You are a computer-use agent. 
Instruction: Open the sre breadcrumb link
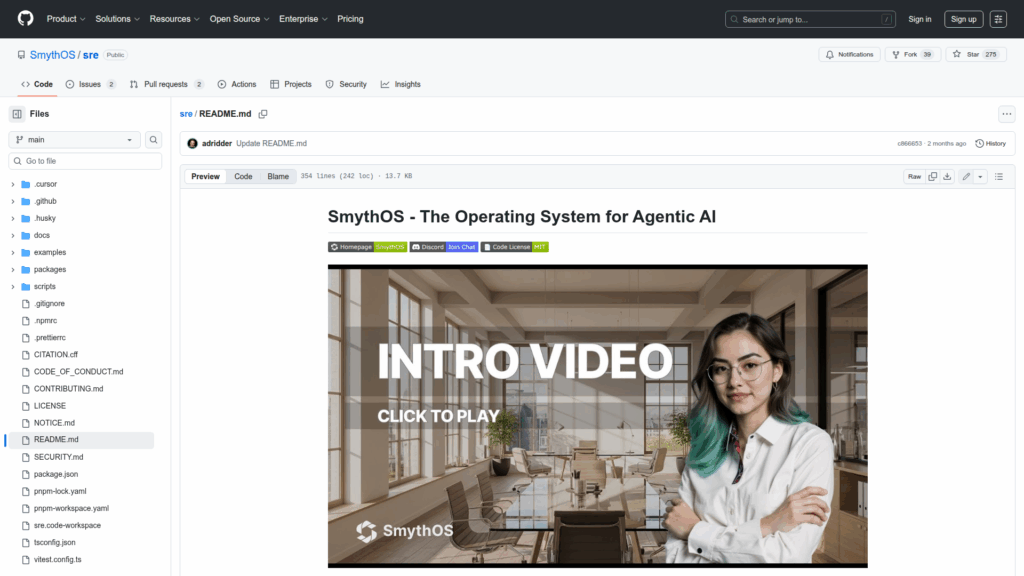click(185, 114)
